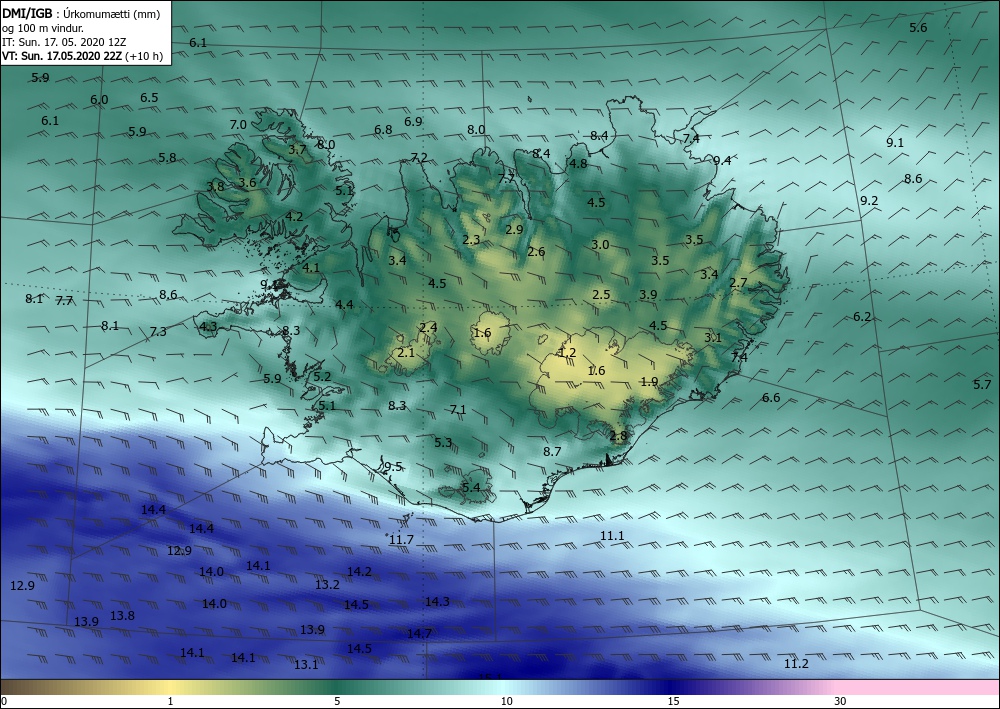
Task: Click the 'og 100 m vindur.' legend line
Action: [43, 28]
